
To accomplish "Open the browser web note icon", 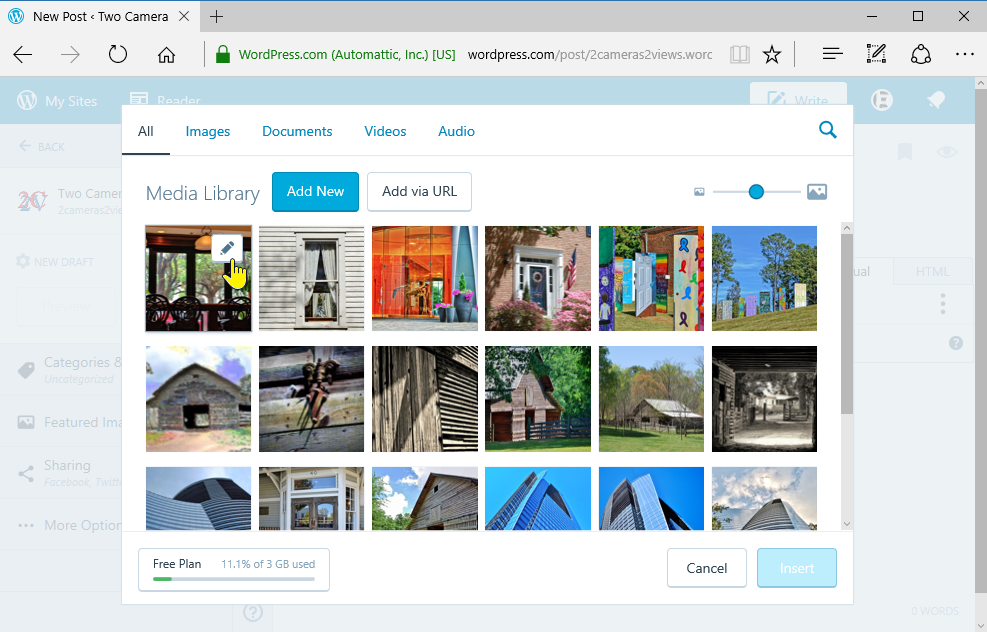I will 876,55.
